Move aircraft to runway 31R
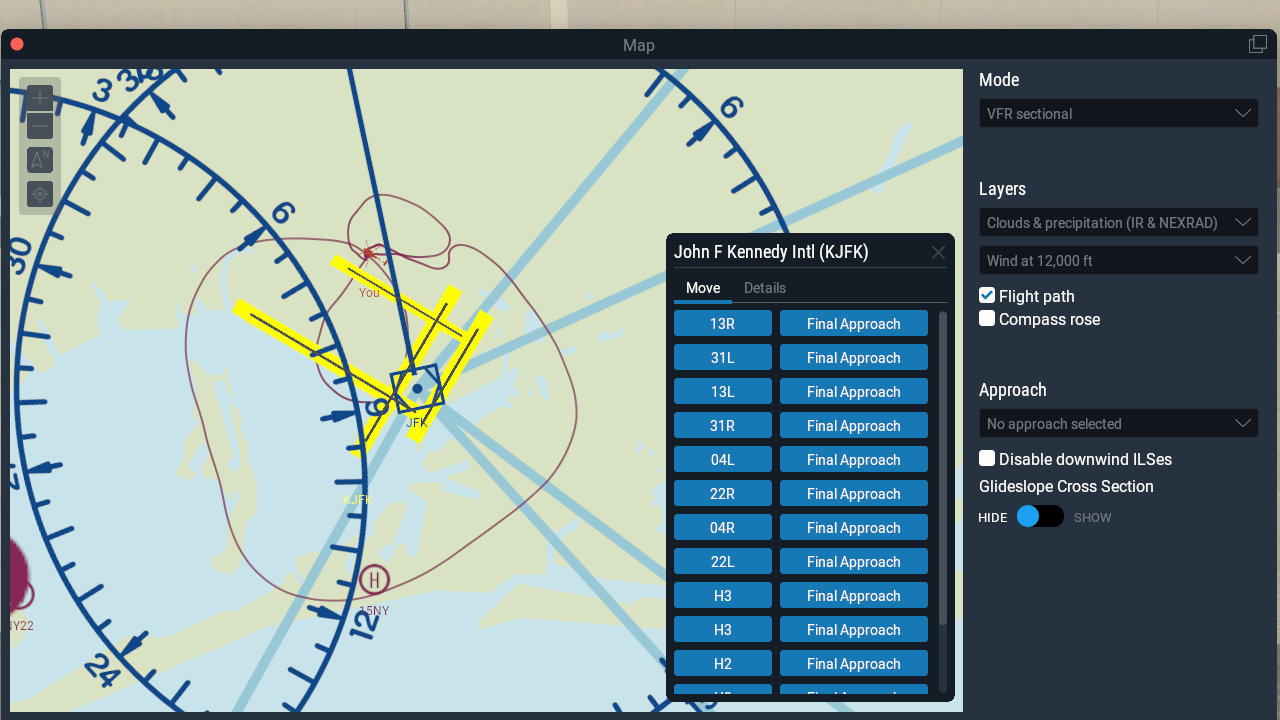 coord(723,426)
